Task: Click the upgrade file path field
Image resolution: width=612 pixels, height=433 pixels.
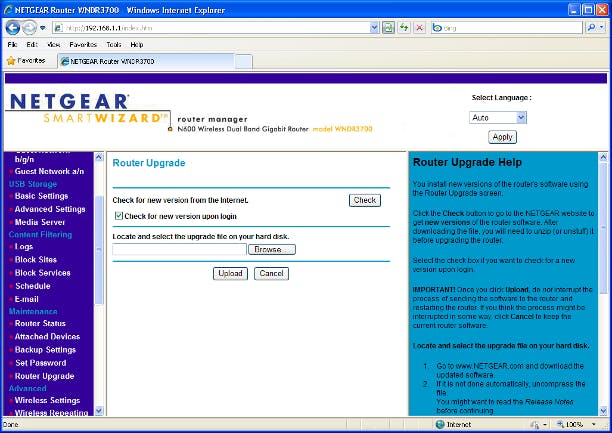Action: pyautogui.click(x=179, y=249)
